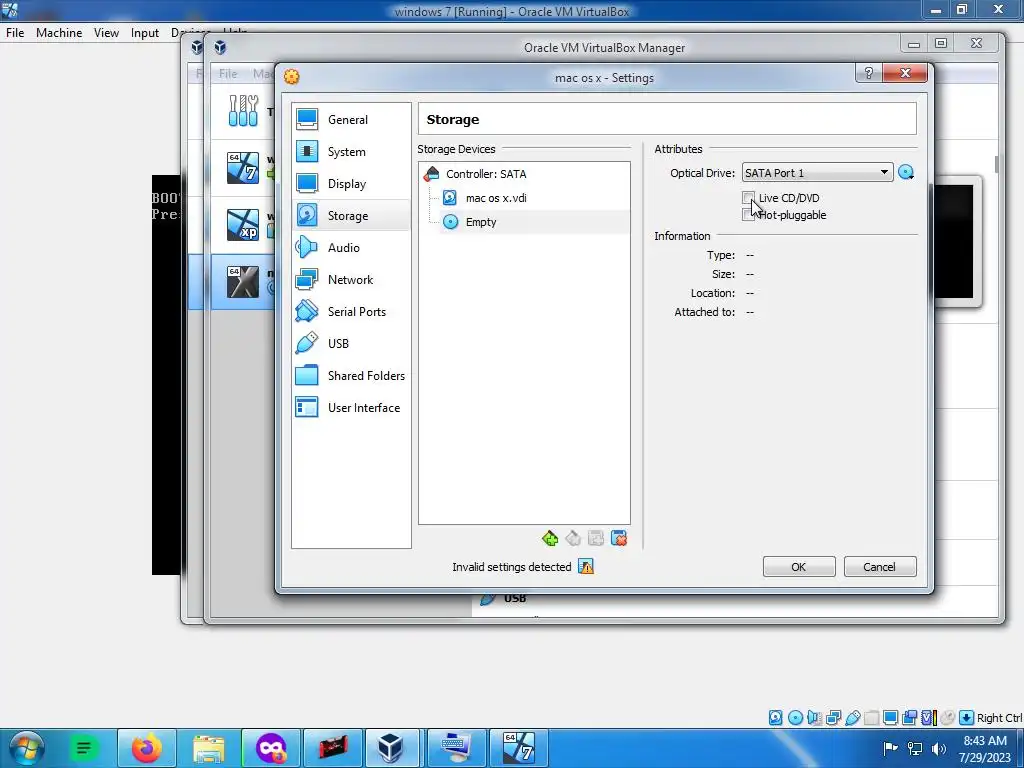
Task: Click the host key capture arrow icon
Action: pyautogui.click(x=967, y=718)
